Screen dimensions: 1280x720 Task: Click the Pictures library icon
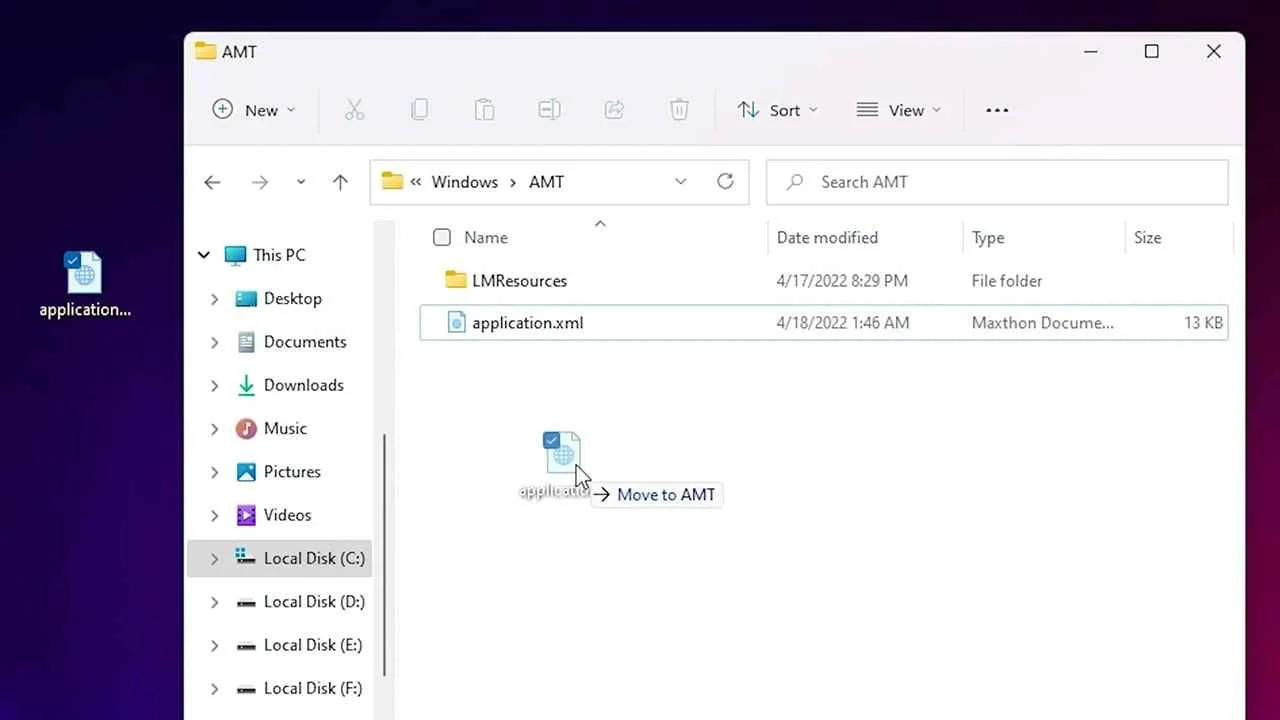pos(246,471)
